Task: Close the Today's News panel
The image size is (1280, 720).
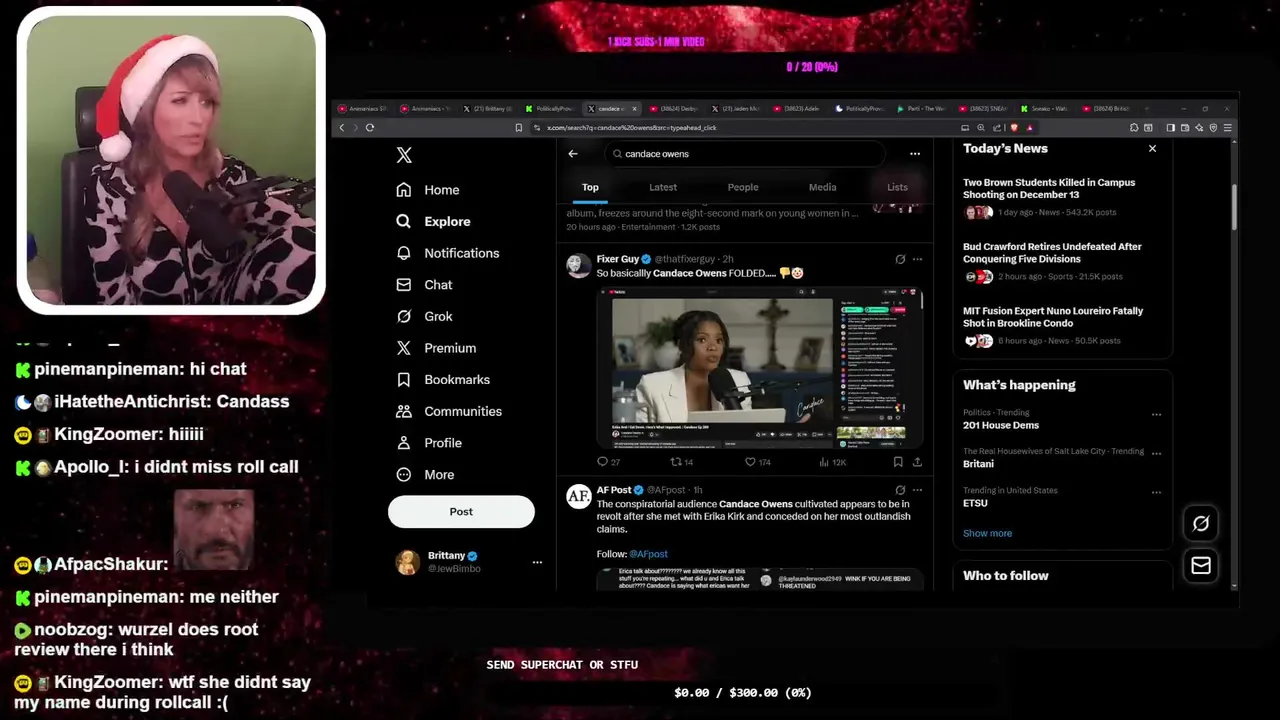Action: tap(1152, 148)
